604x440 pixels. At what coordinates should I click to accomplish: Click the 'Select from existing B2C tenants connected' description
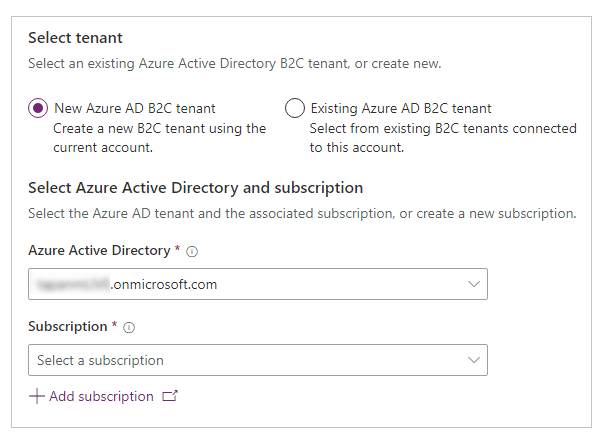pos(443,128)
